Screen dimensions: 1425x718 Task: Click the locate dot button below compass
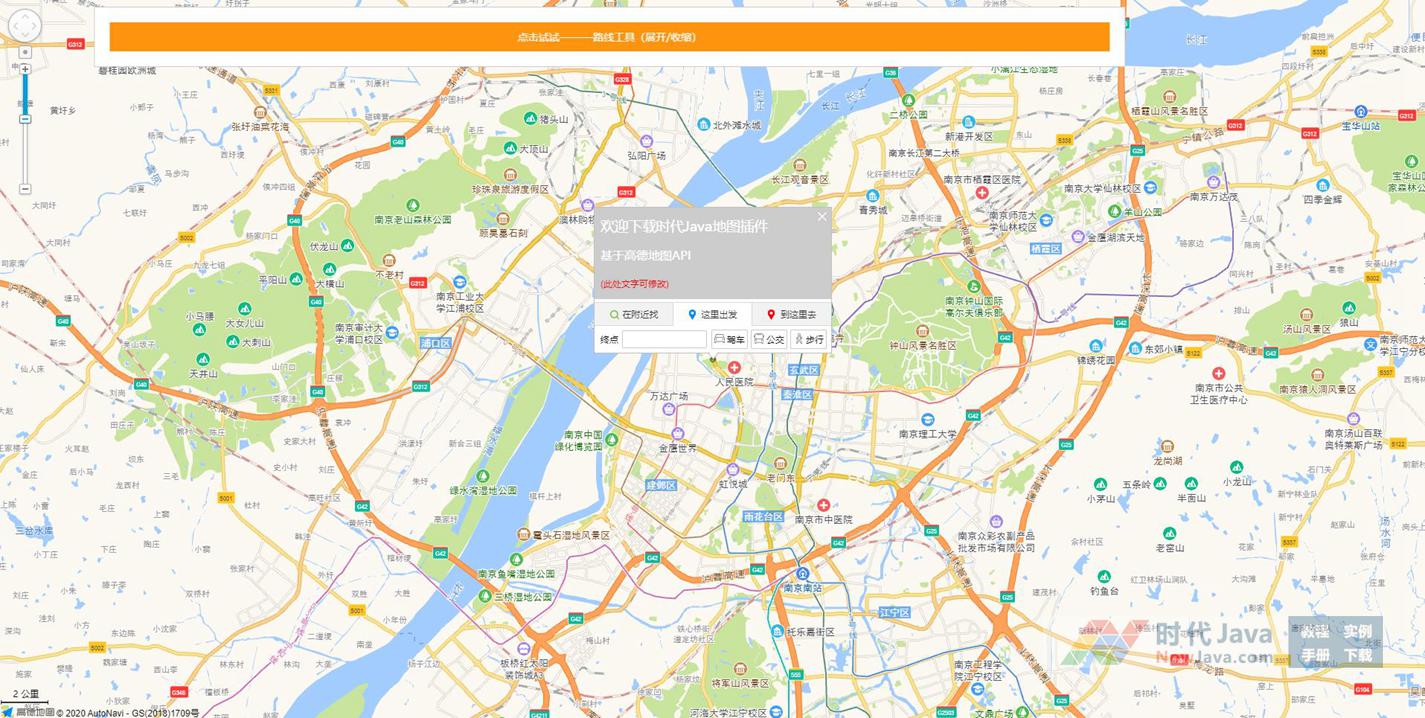[x=25, y=53]
